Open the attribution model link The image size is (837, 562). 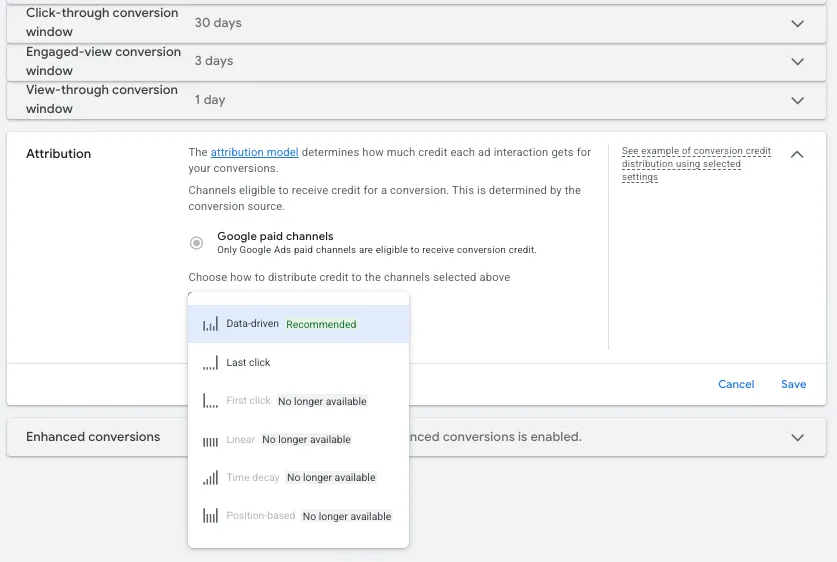pyautogui.click(x=255, y=152)
